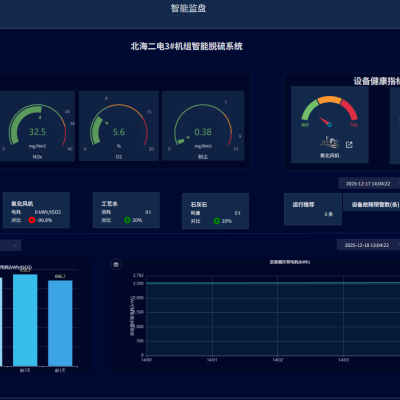Click the red down indicator at -99.8%
This screenshot has width=400, height=400.
coord(32,220)
